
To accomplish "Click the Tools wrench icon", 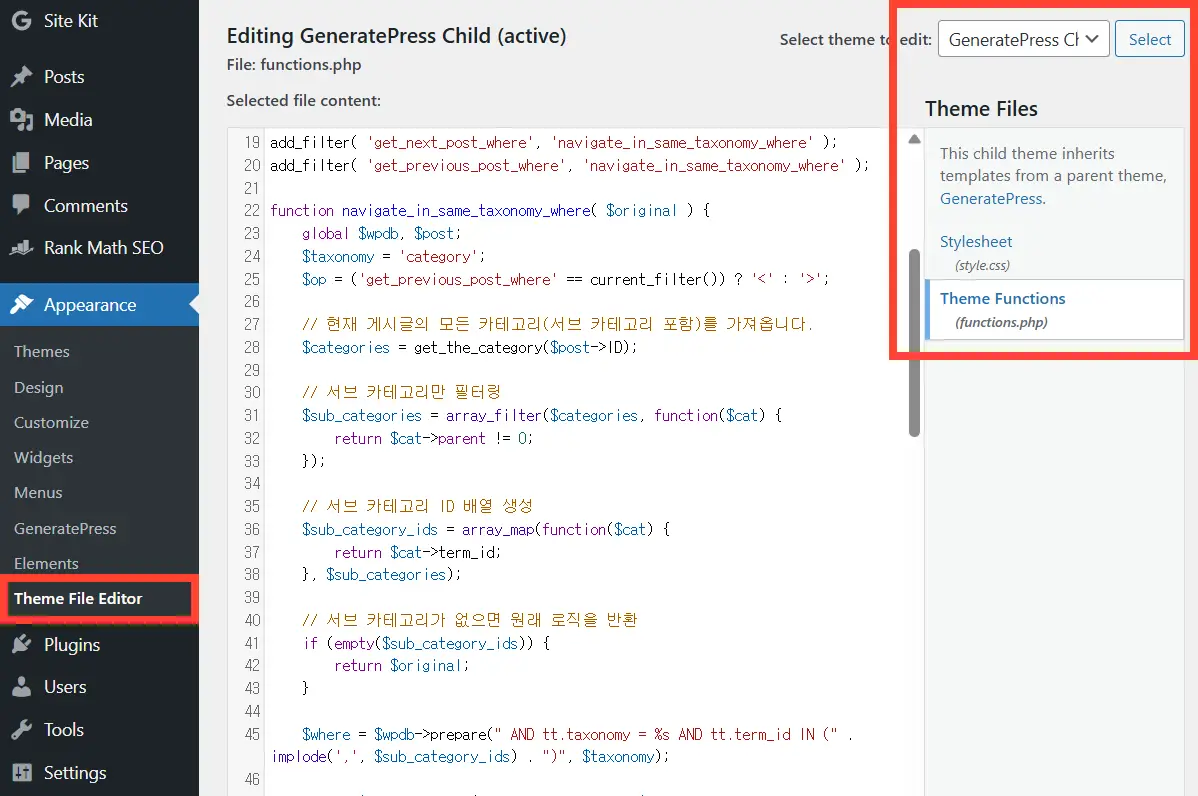I will (21, 730).
